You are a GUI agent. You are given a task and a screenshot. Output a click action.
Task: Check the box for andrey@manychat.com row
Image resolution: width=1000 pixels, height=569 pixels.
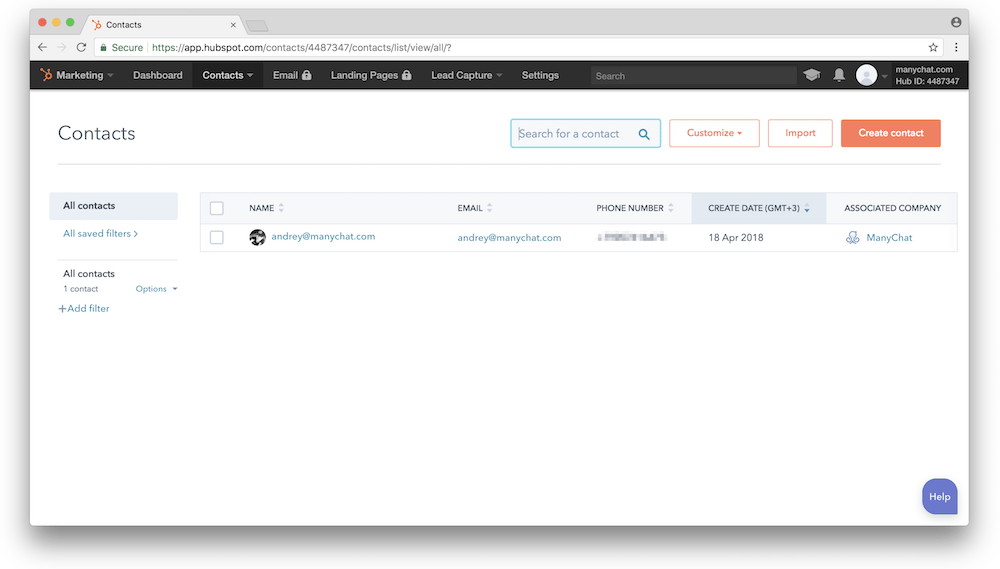[x=217, y=237]
